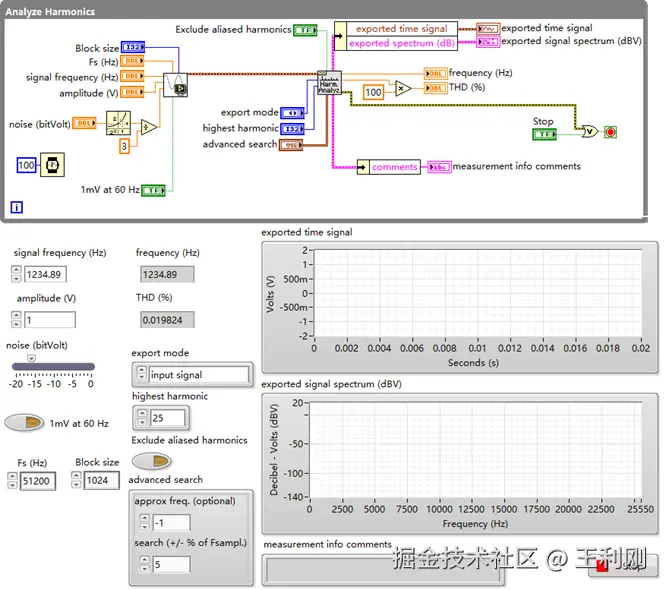Select the signal frequency (Hz) DBL terminal
Image resolution: width=666 pixels, height=590 pixels.
pos(132,76)
